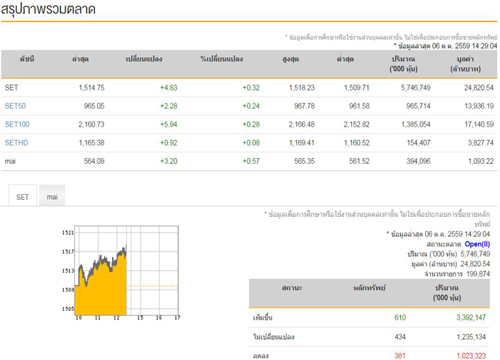Click SET100 latest value 2,160.73
This screenshot has height=360, width=500.
coord(91,124)
